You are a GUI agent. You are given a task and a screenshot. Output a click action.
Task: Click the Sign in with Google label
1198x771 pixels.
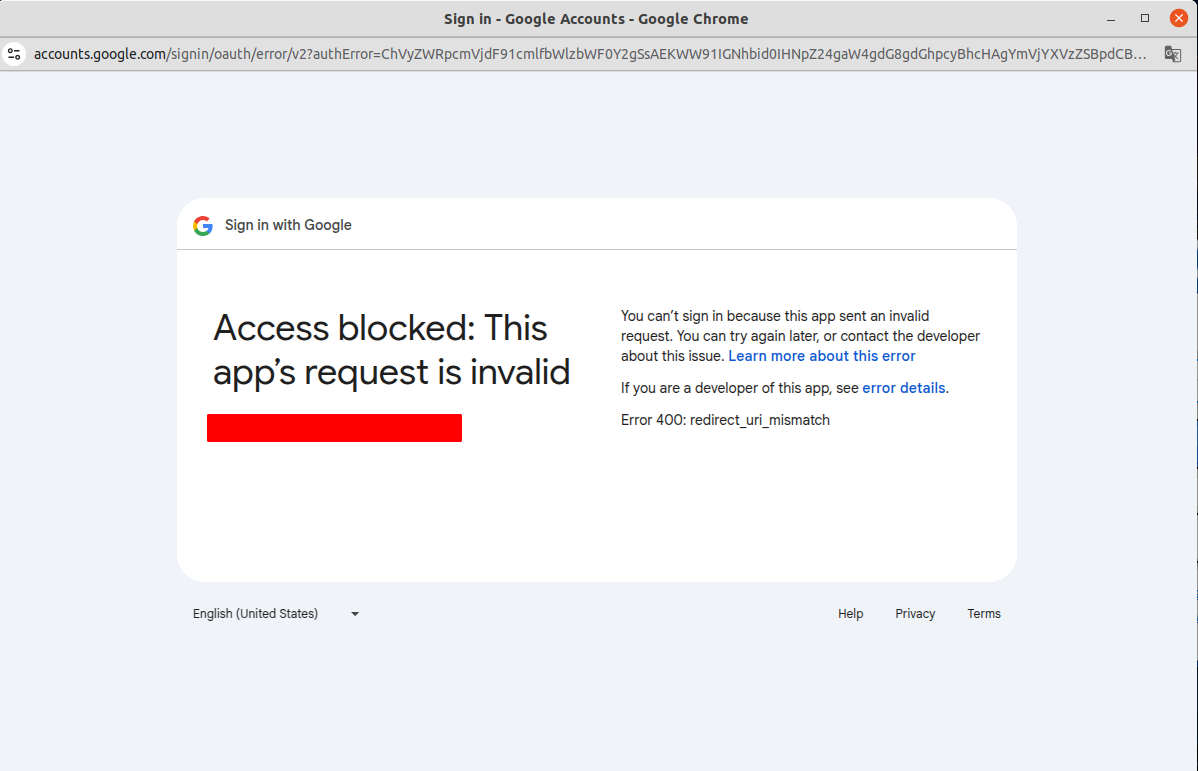(x=288, y=225)
